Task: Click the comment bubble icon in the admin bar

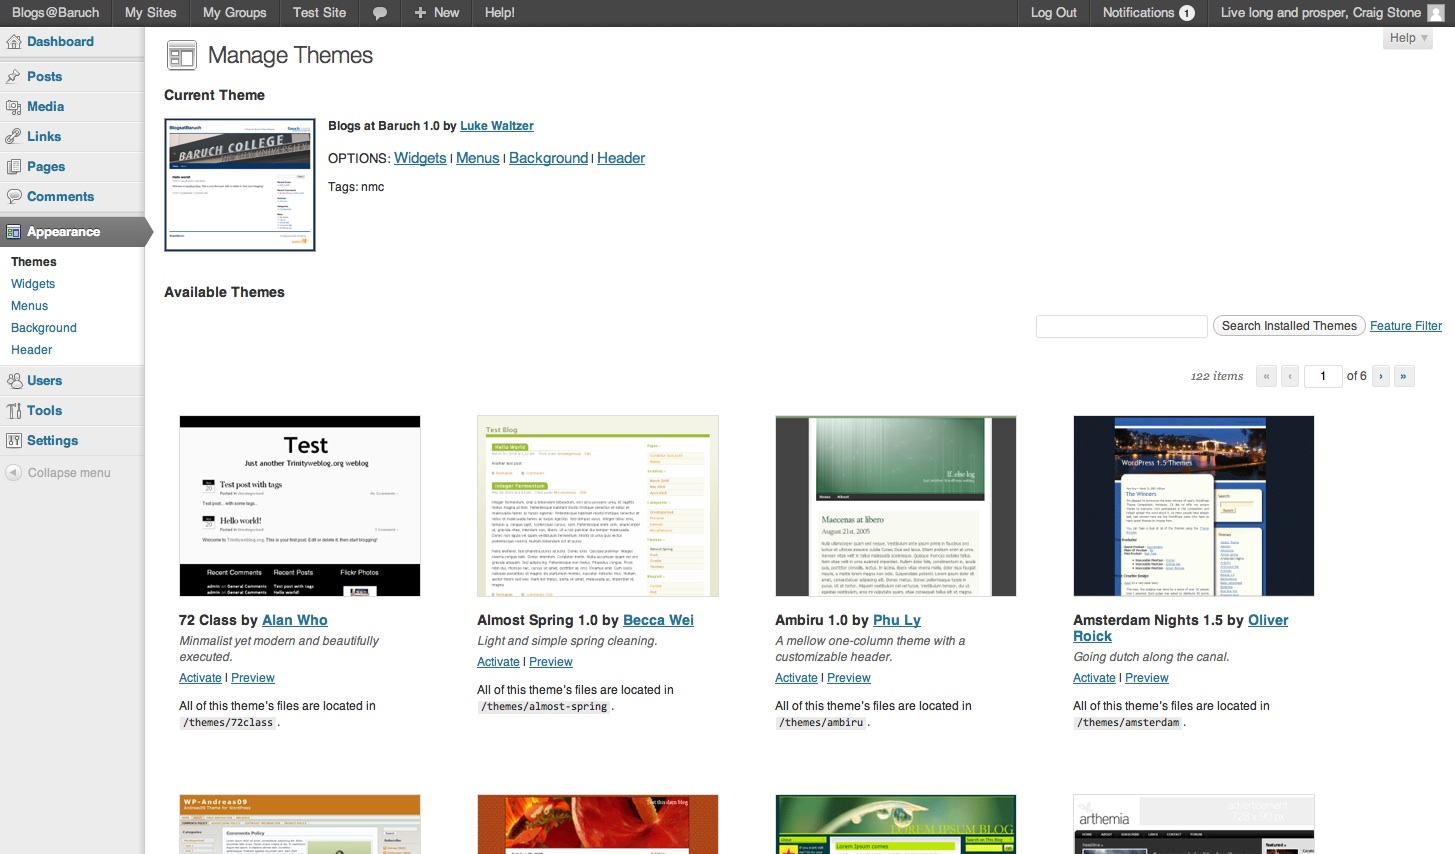Action: tap(380, 13)
